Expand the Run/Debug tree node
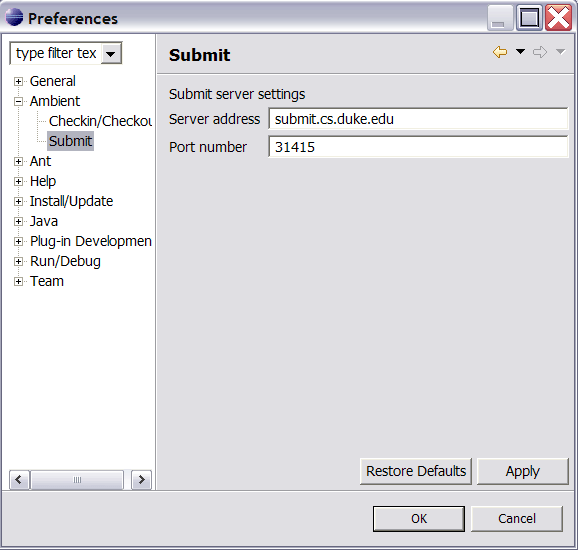Viewport: 578px width, 550px height. 18,261
